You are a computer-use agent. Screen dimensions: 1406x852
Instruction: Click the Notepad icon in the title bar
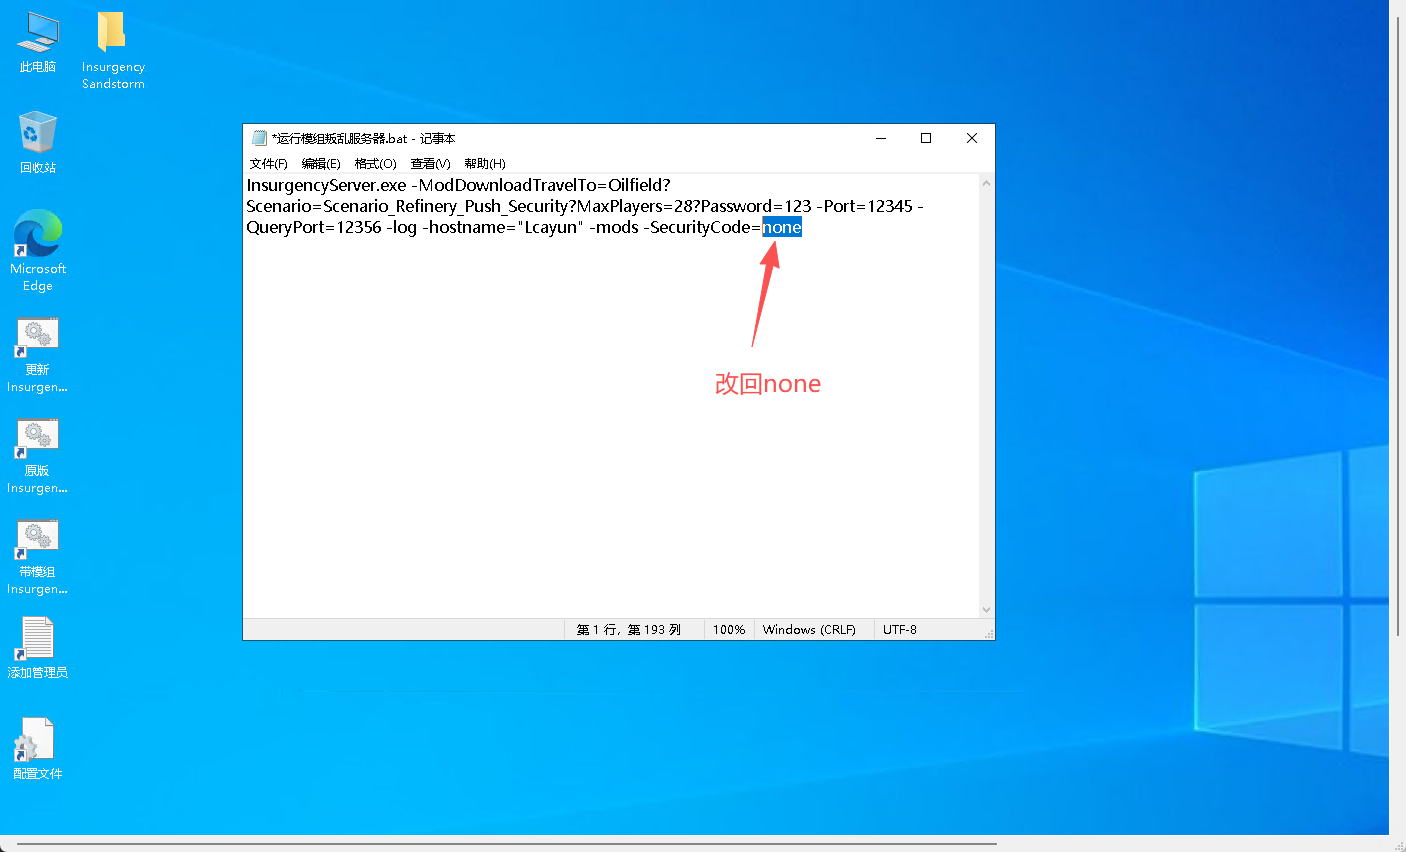(x=259, y=138)
